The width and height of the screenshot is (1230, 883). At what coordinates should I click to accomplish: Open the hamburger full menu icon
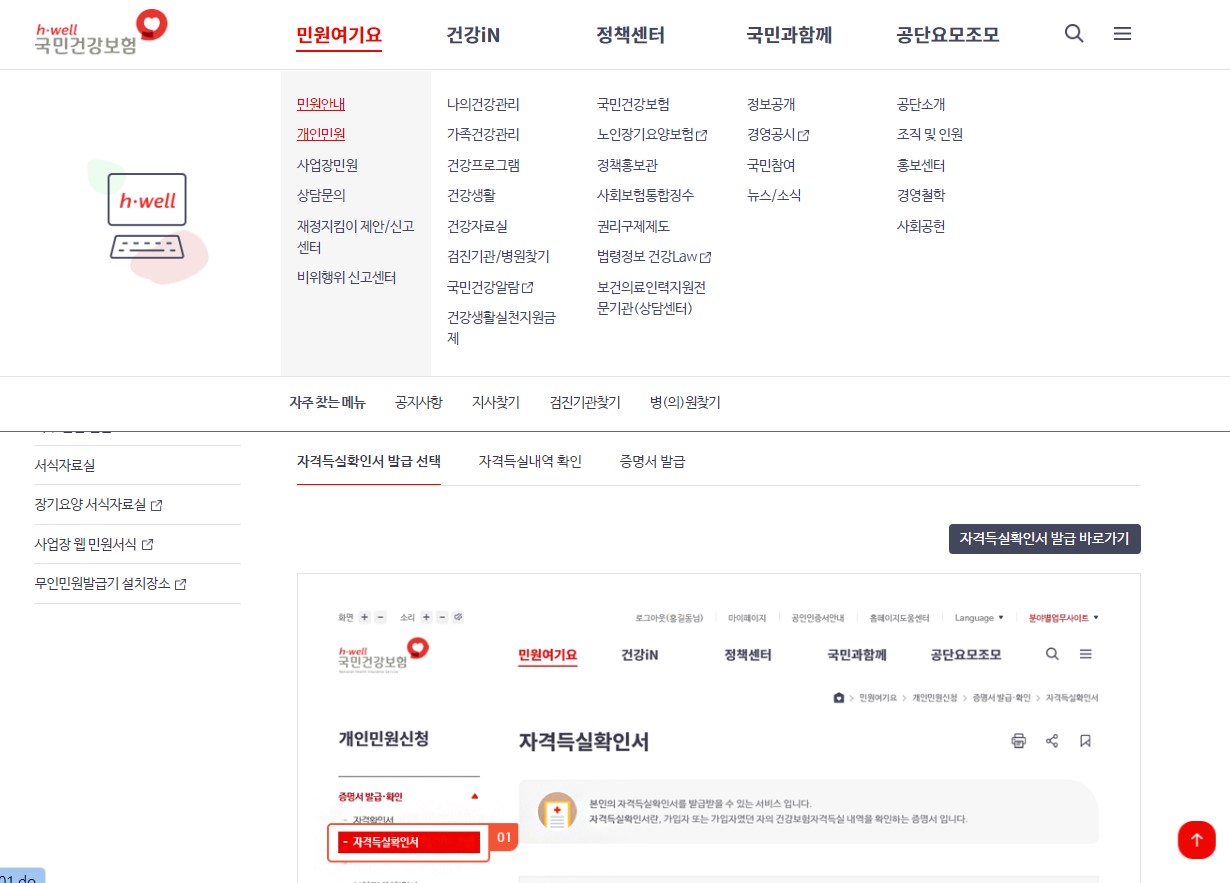click(x=1122, y=34)
